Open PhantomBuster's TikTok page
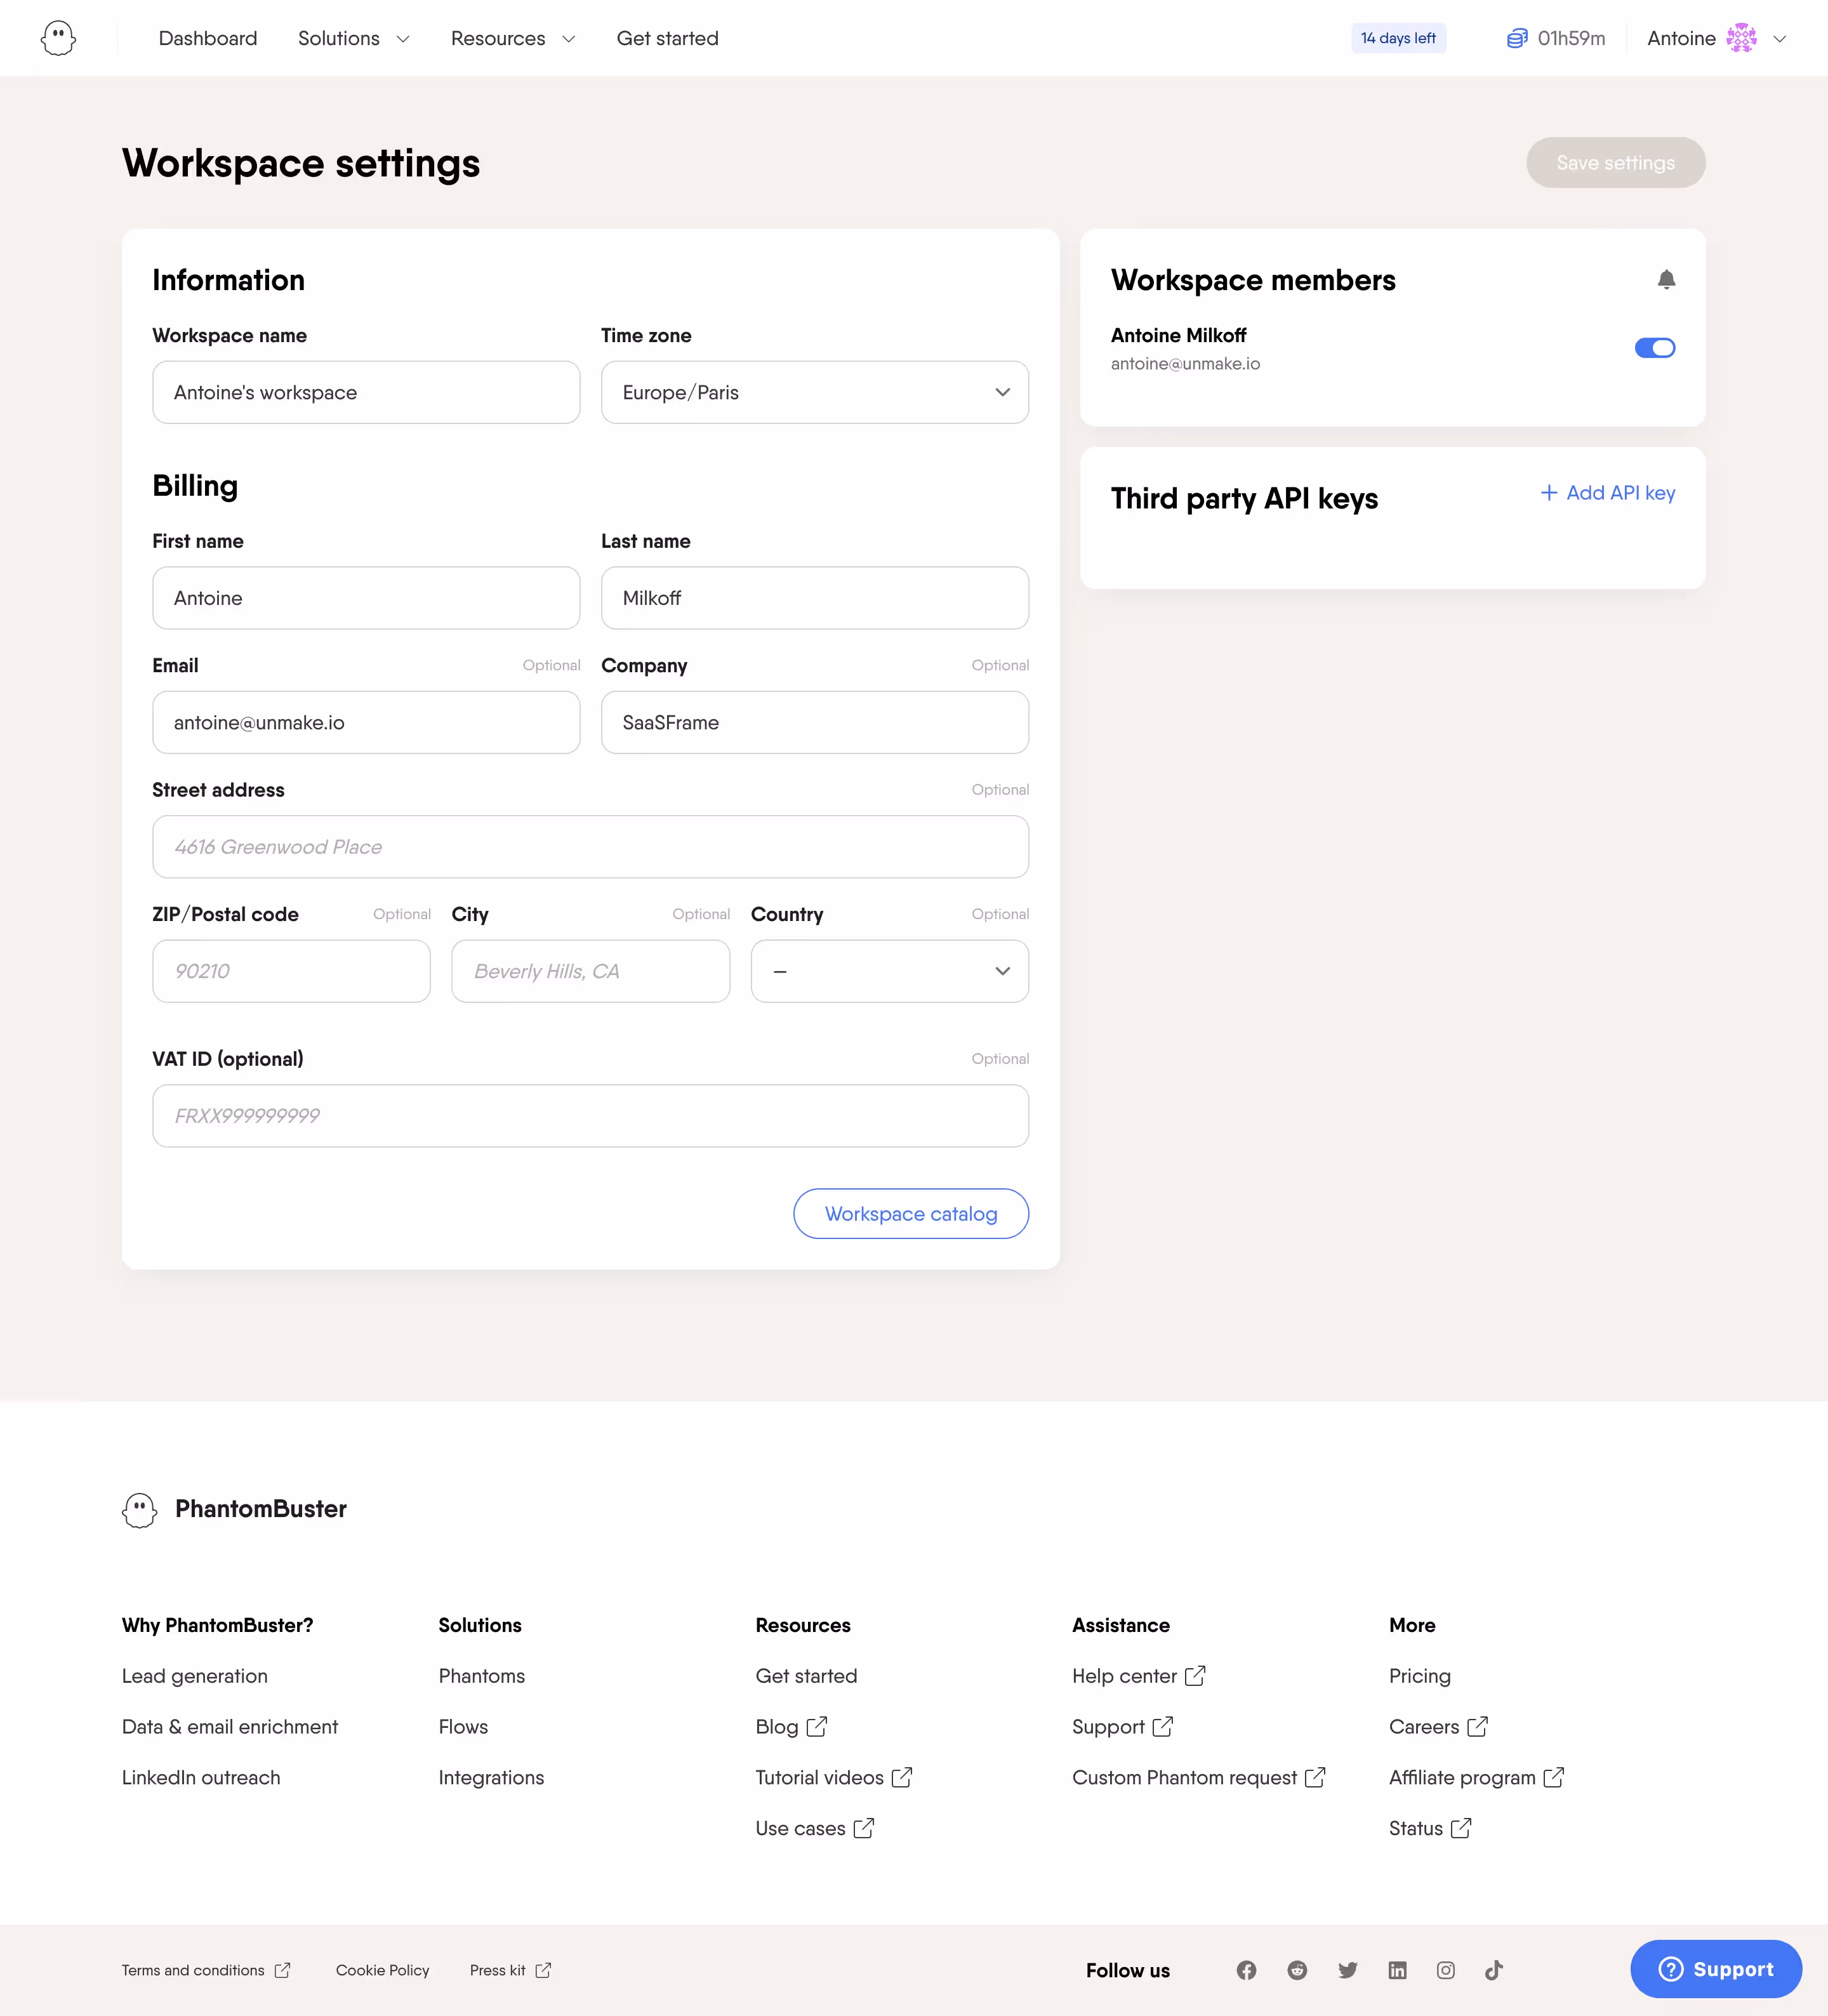The width and height of the screenshot is (1828, 2016). [1494, 1970]
